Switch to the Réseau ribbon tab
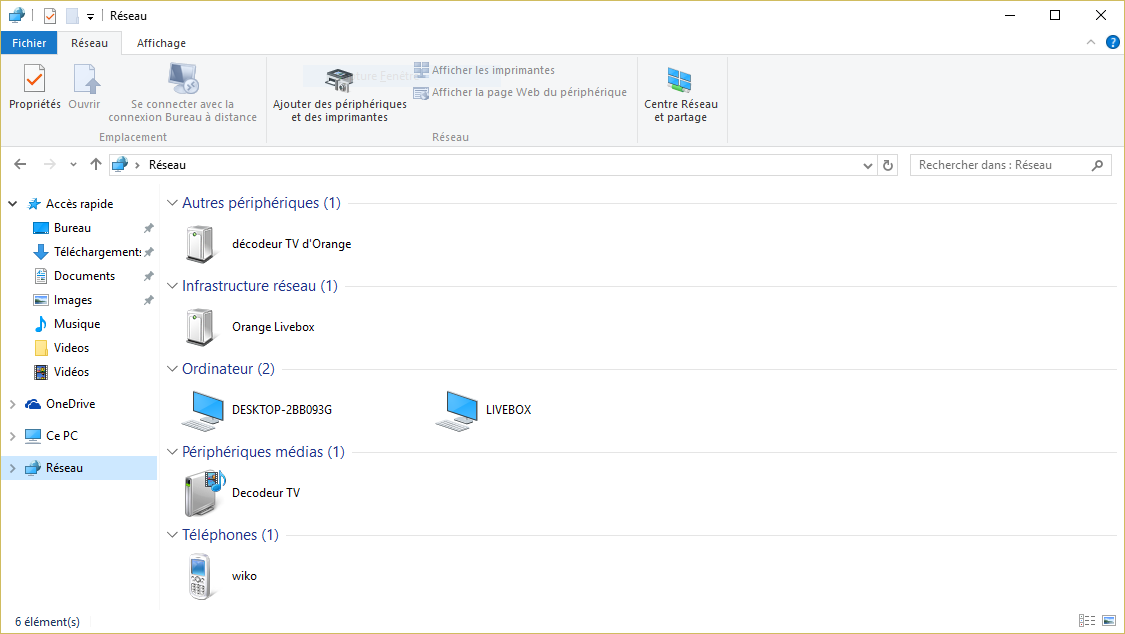 (90, 43)
